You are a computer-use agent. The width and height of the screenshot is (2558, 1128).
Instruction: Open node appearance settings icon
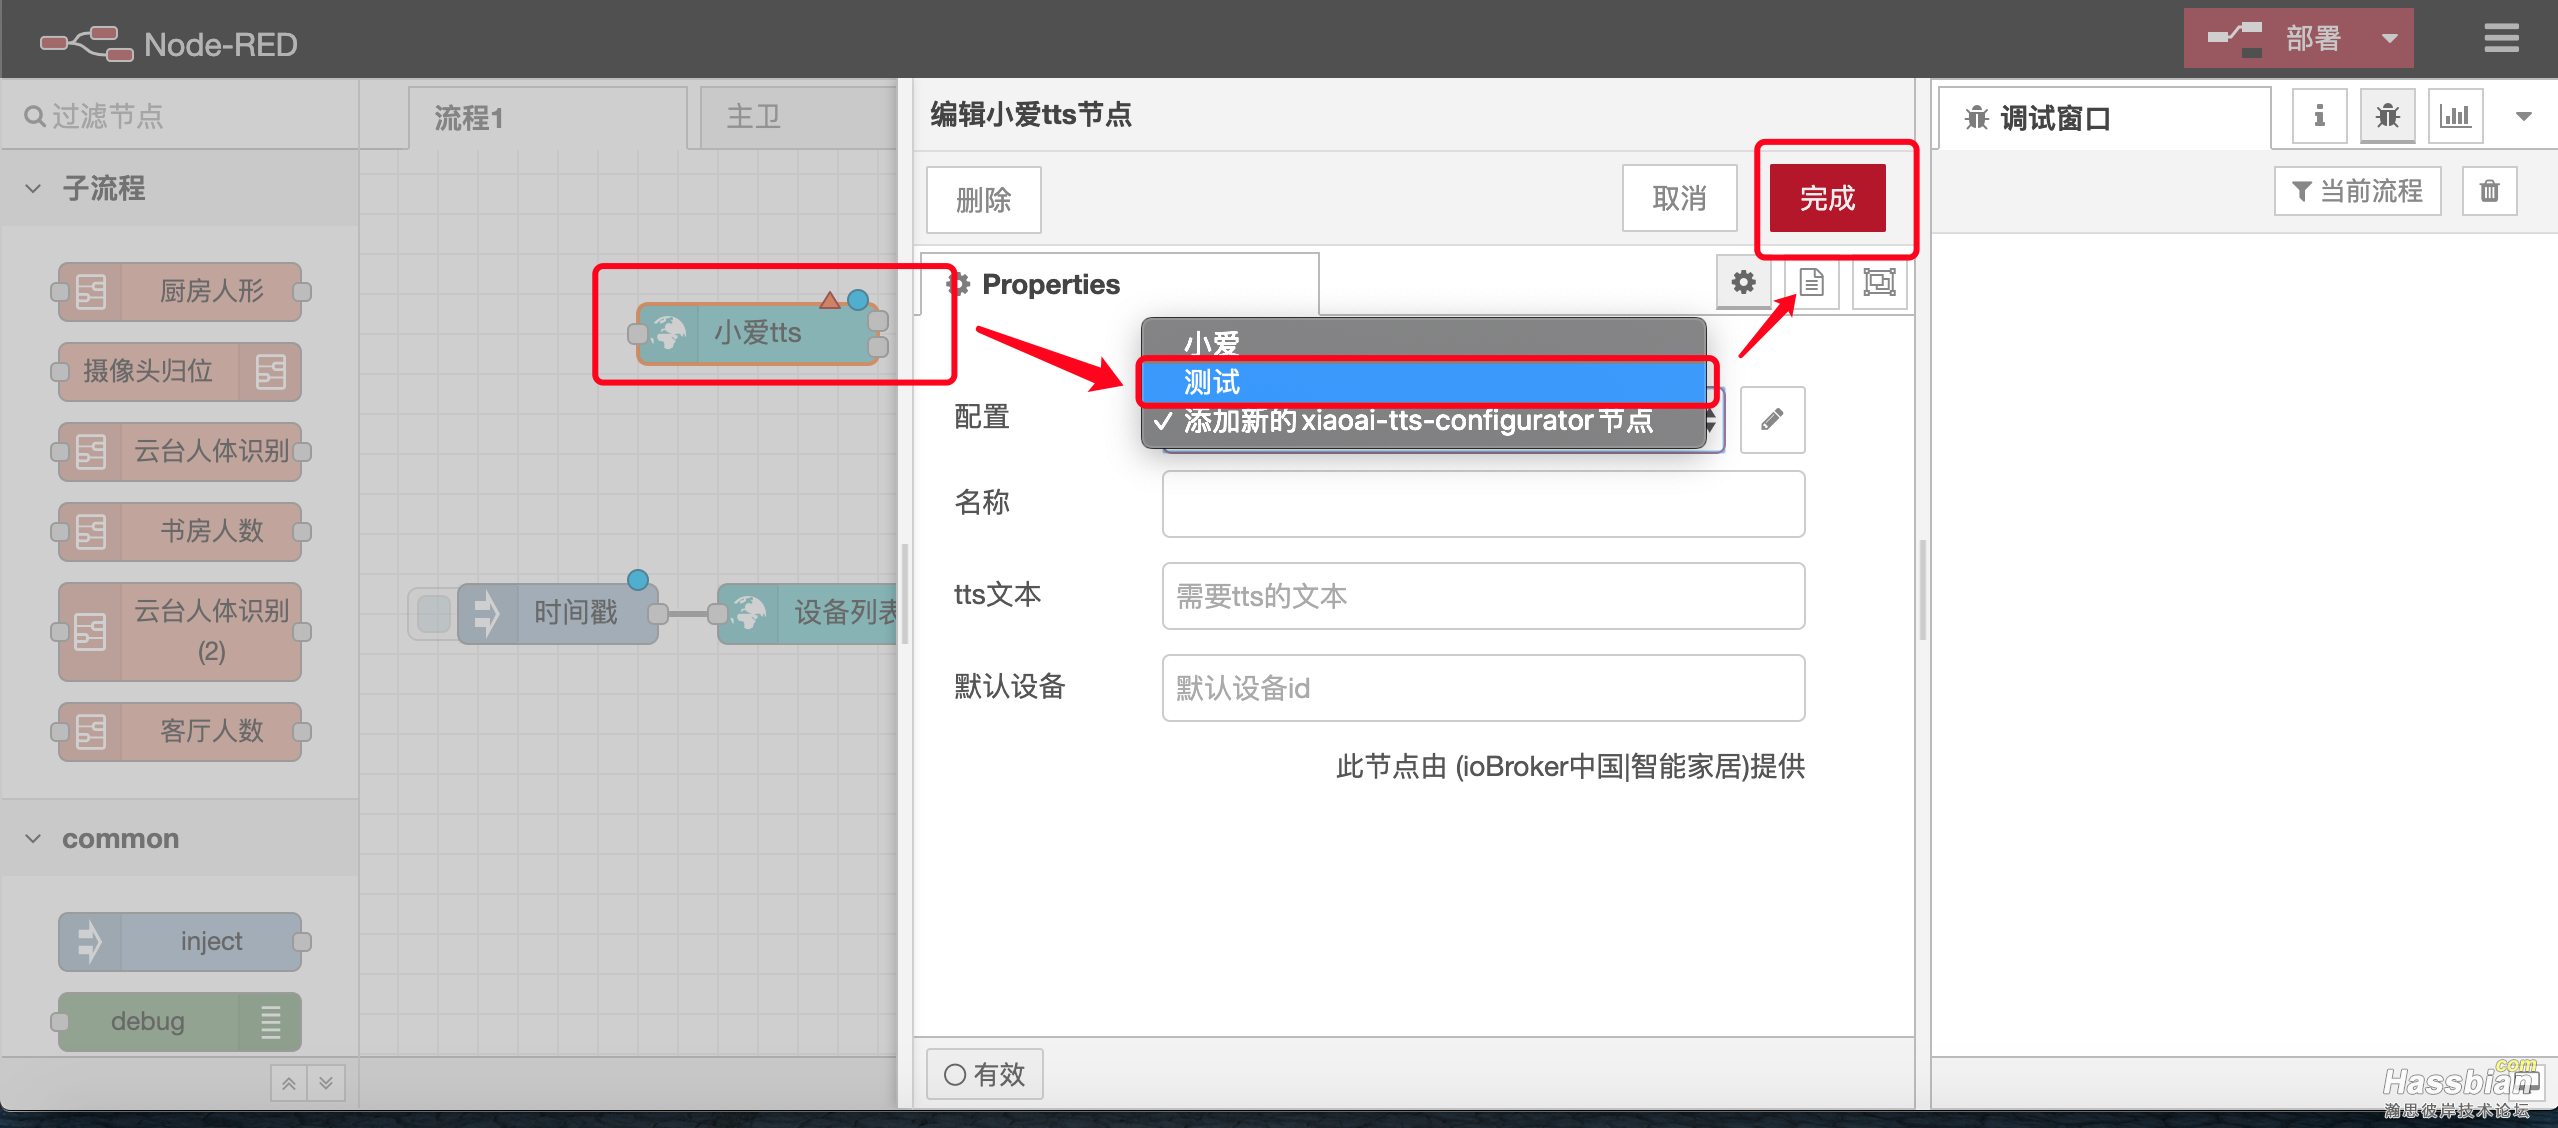tap(1879, 283)
